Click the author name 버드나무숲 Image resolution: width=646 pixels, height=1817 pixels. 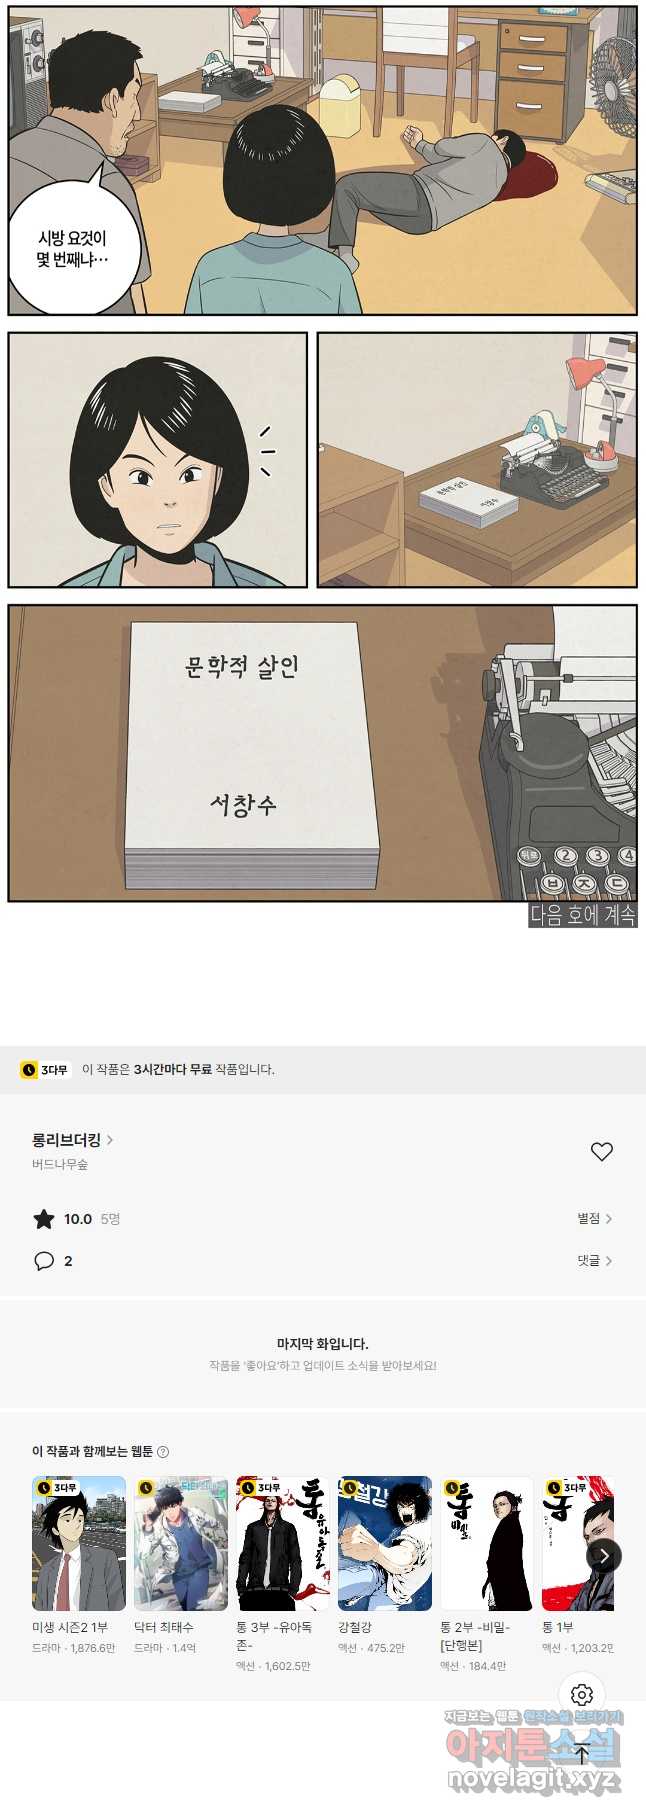click(x=60, y=1164)
